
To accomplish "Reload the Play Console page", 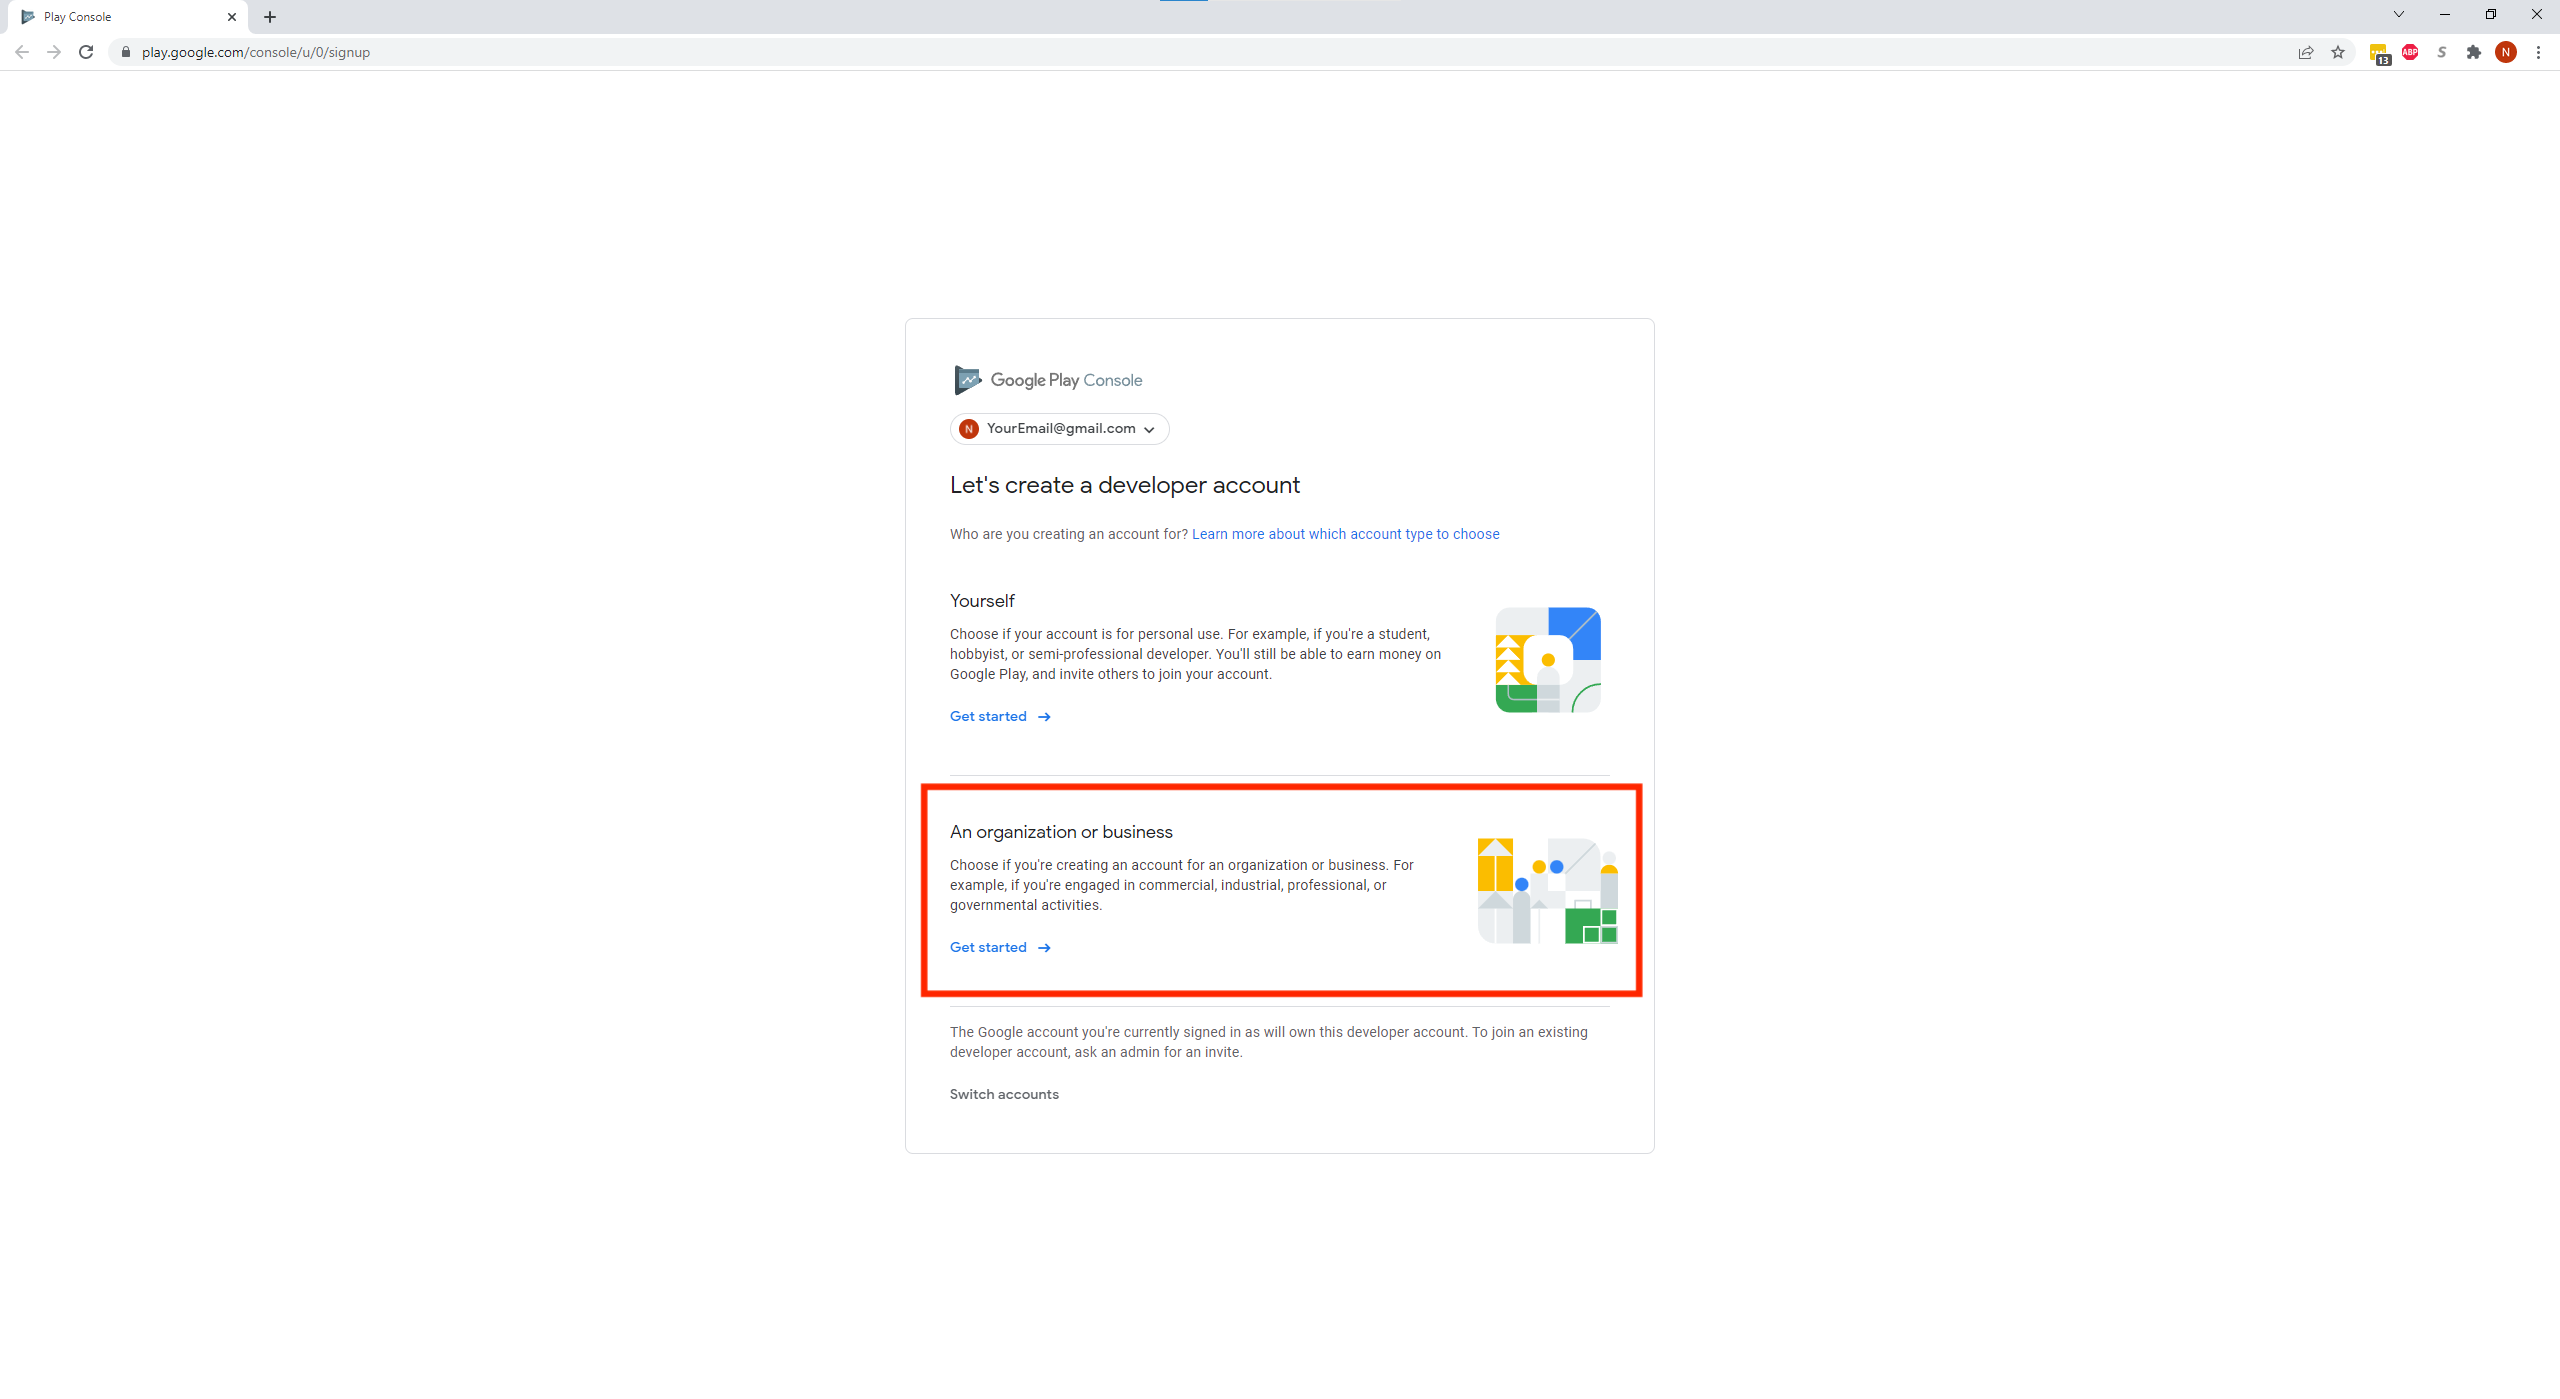I will click(86, 52).
